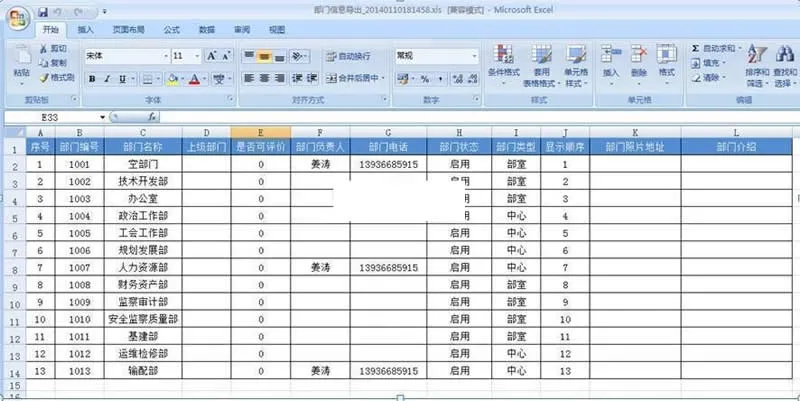Open the customize quick access toolbar arrow
800x401 pixels.
(105, 12)
